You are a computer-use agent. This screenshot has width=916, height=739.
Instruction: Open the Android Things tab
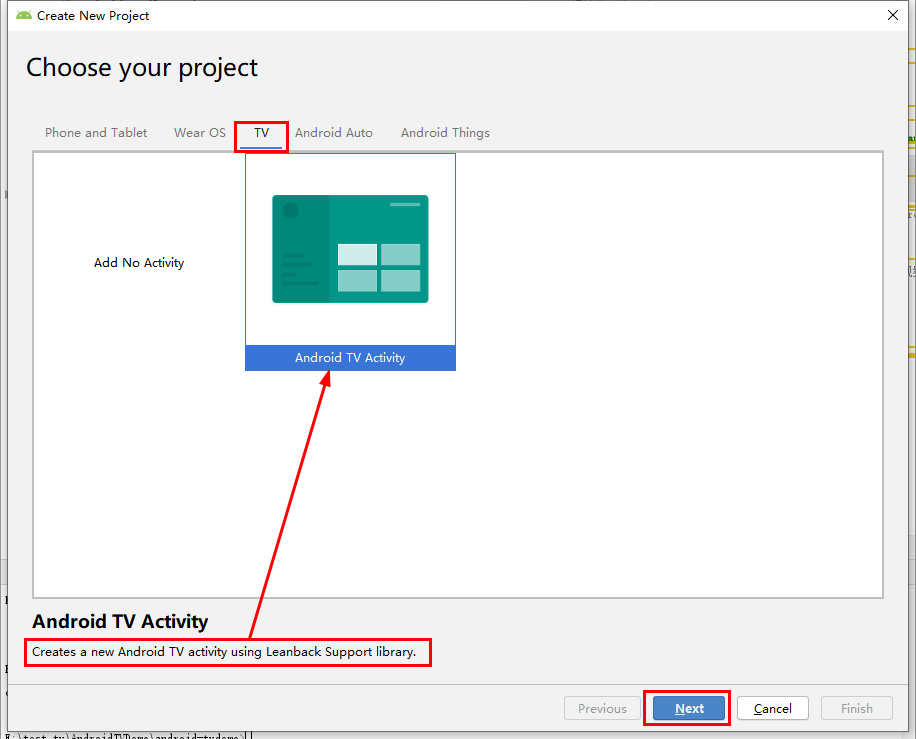(x=445, y=133)
